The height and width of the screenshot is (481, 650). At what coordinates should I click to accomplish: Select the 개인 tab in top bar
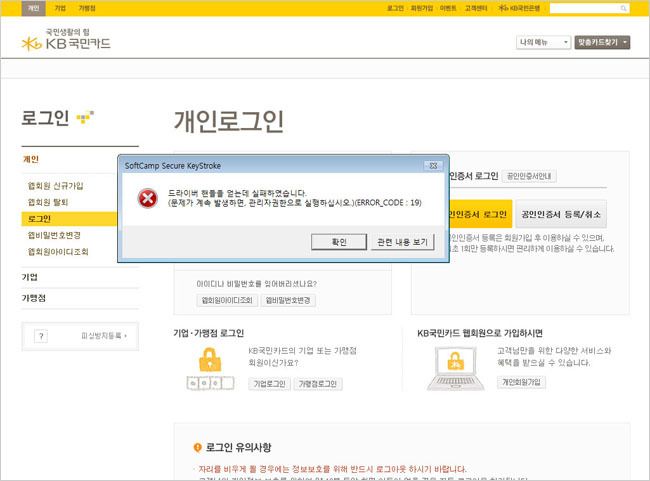pyautogui.click(x=33, y=8)
